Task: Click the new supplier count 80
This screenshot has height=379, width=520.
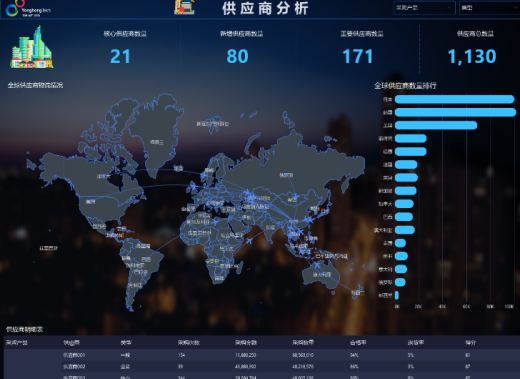Action: click(x=237, y=56)
